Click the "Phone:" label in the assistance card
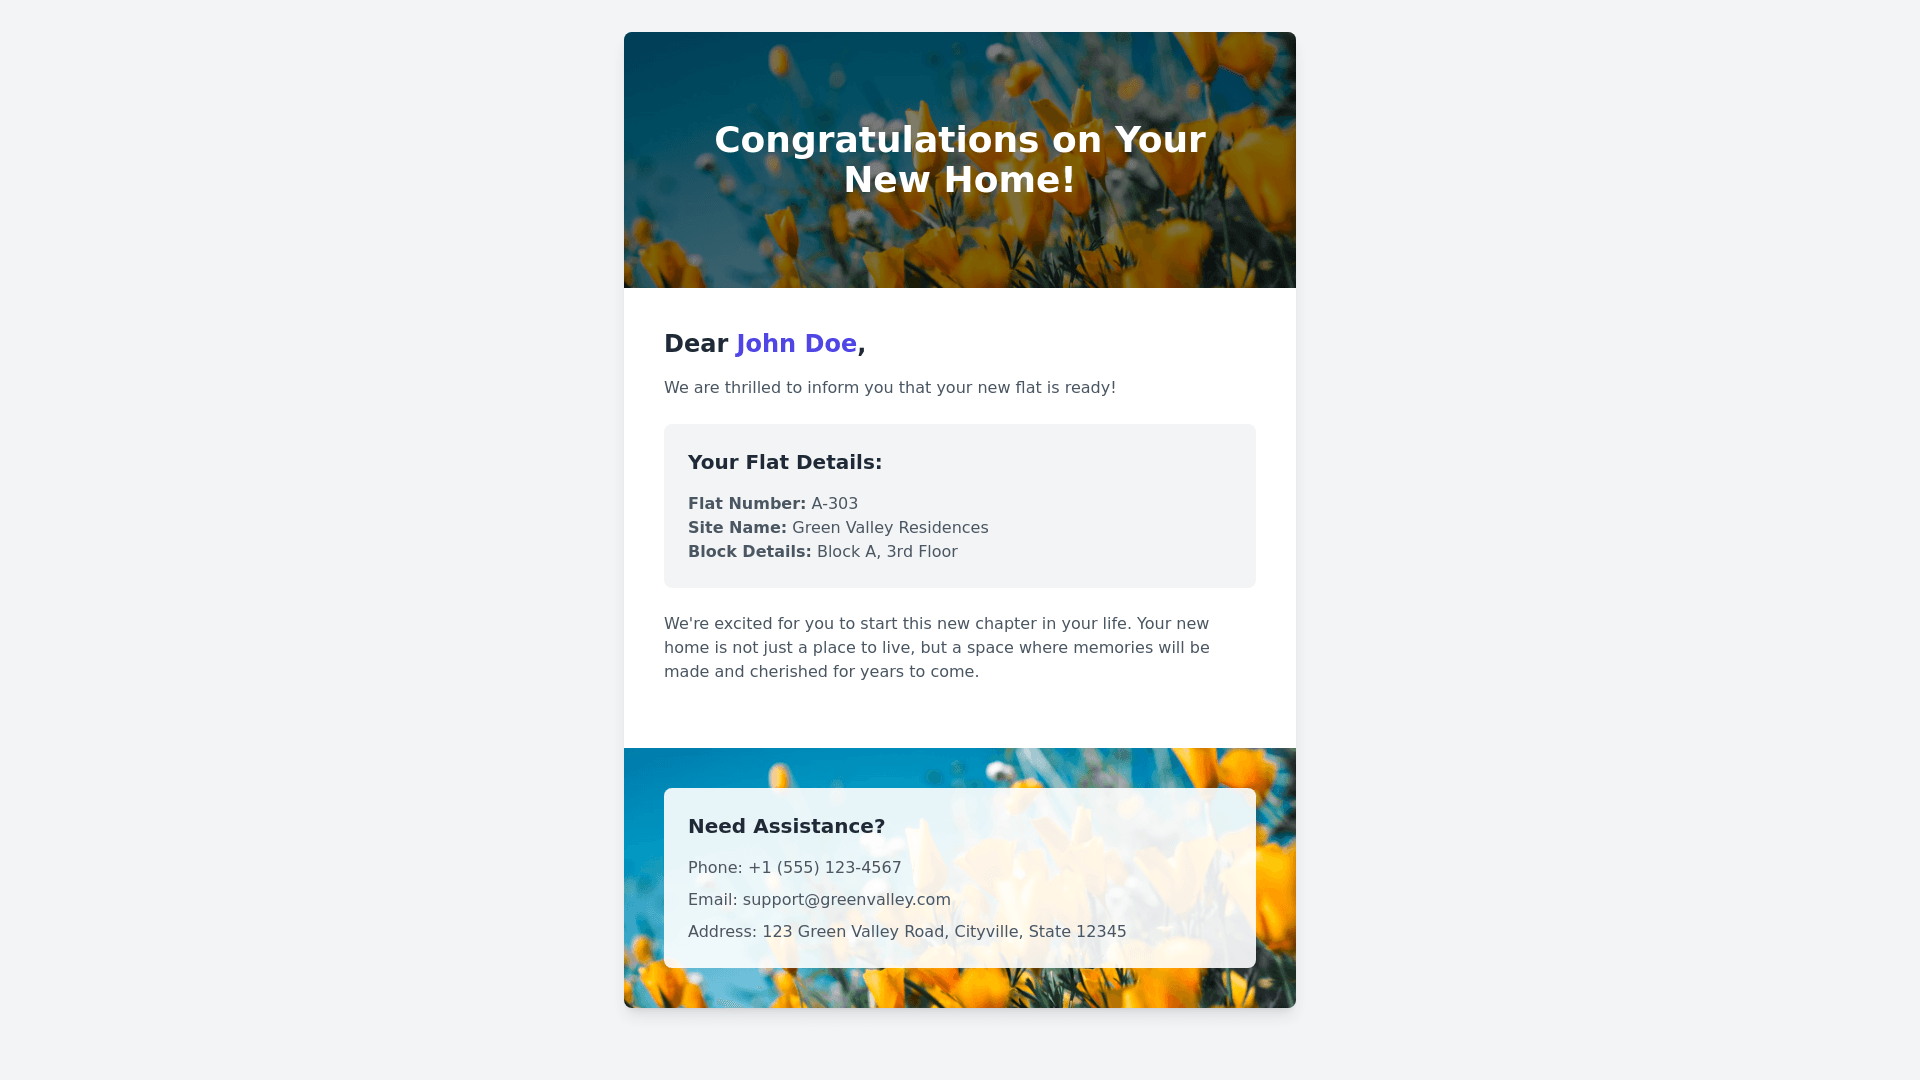 [x=715, y=868]
